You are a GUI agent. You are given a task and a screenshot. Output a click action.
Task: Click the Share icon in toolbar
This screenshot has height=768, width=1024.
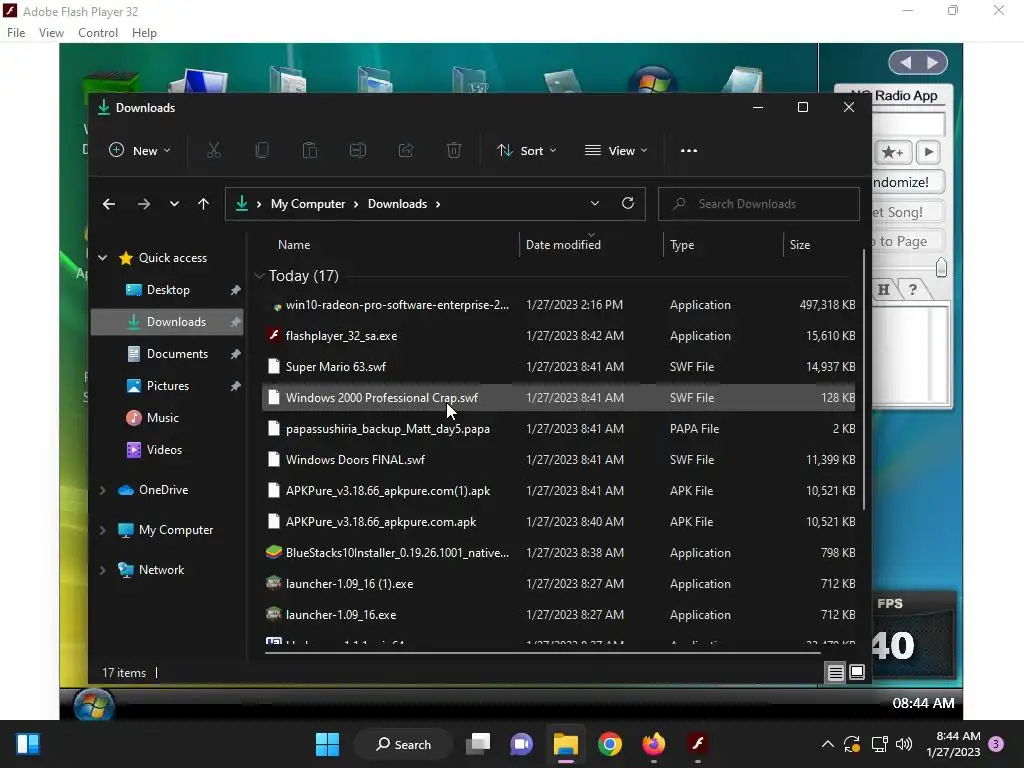click(406, 151)
